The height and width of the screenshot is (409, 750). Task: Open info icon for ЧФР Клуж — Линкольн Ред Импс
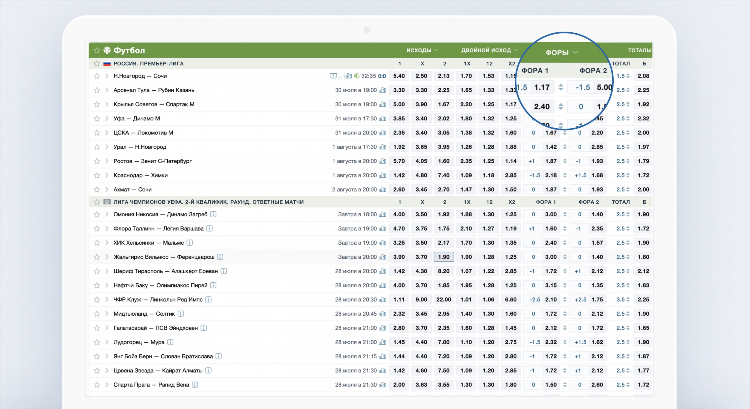[209, 299]
